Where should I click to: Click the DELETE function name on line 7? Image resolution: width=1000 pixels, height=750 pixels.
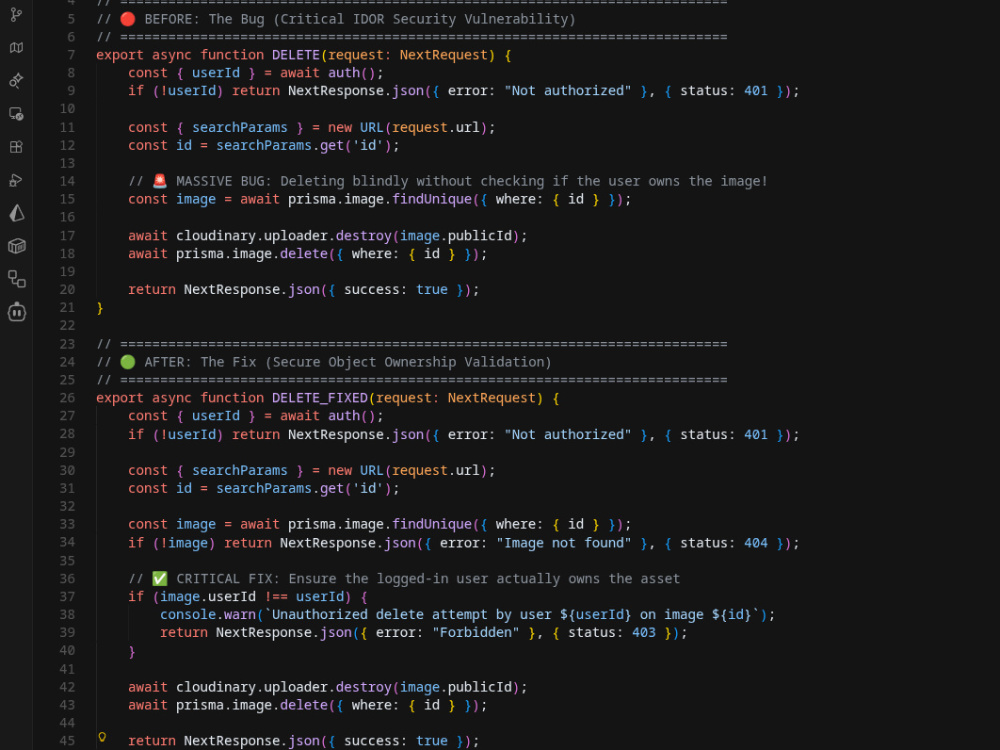[x=296, y=55]
